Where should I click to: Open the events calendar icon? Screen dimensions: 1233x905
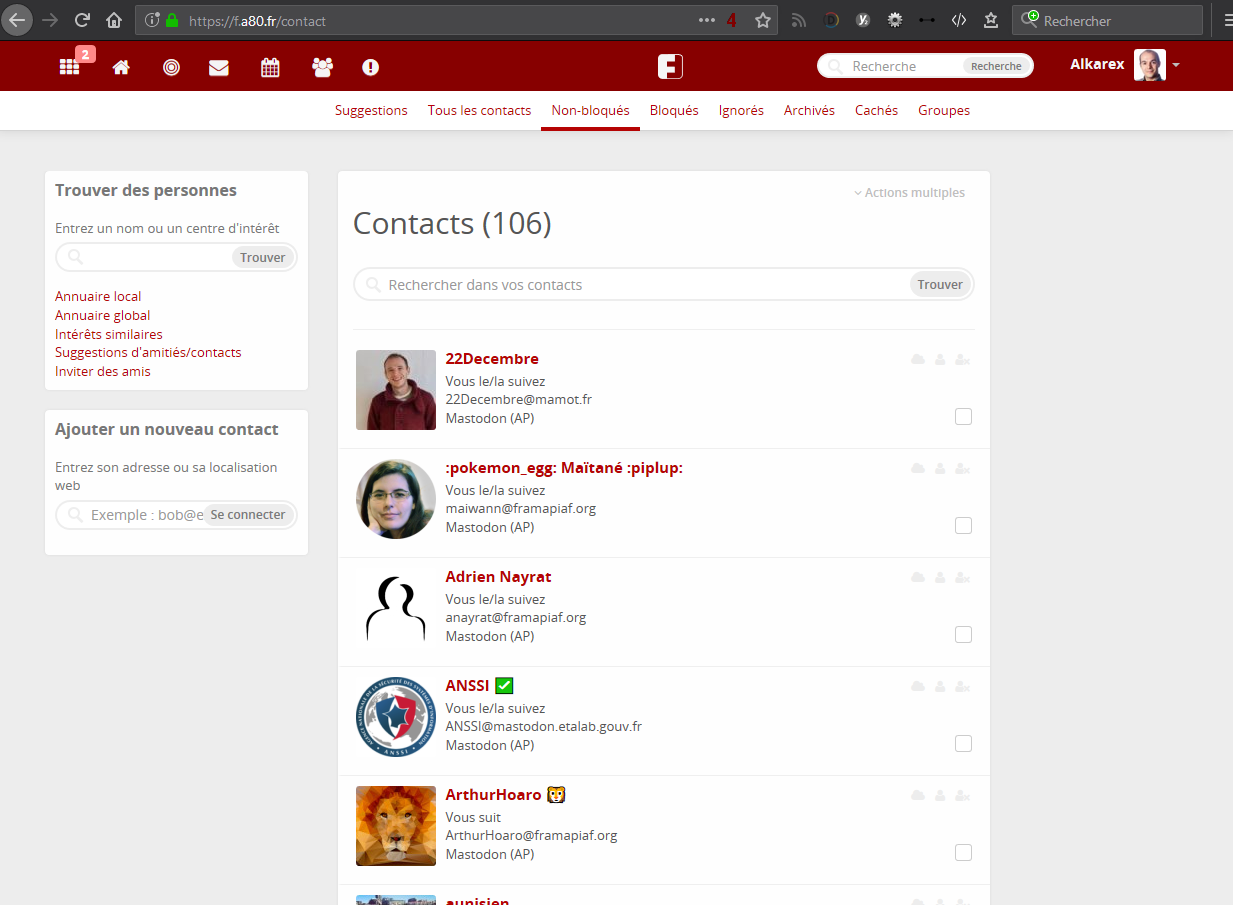click(x=270, y=66)
